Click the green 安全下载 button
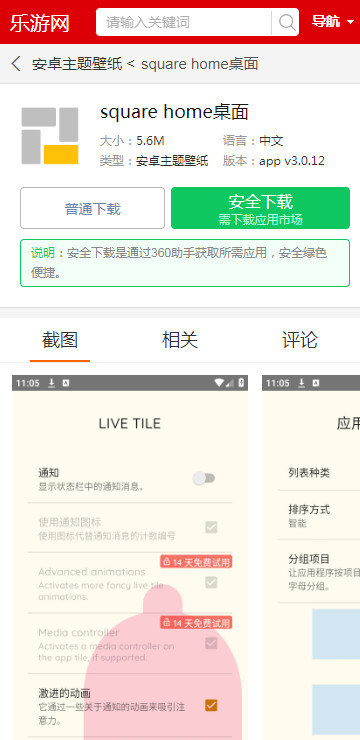Image resolution: width=360 pixels, height=740 pixels. tap(260, 208)
